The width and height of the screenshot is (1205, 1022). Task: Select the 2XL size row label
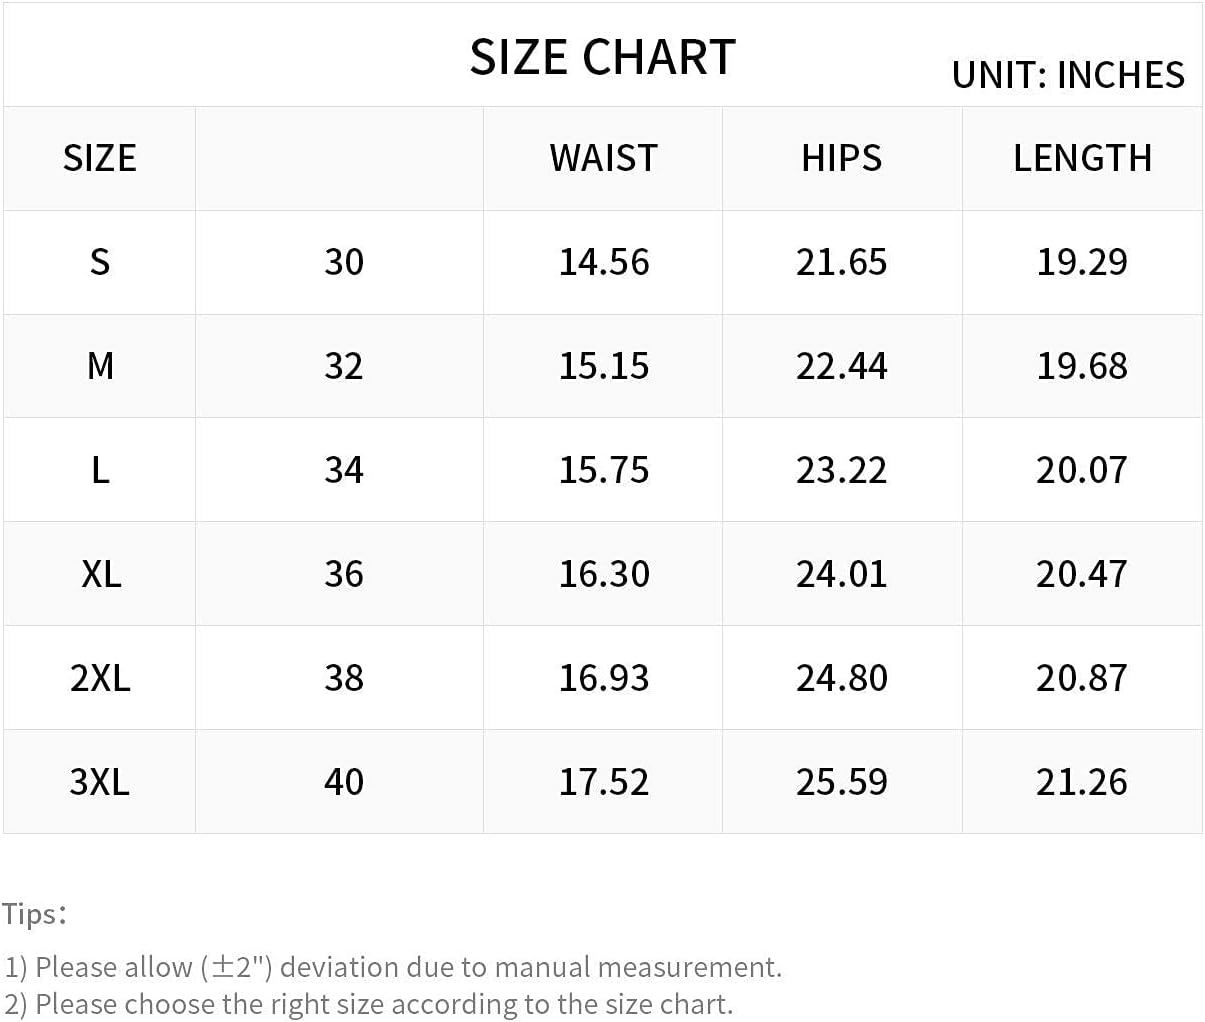[x=100, y=678]
